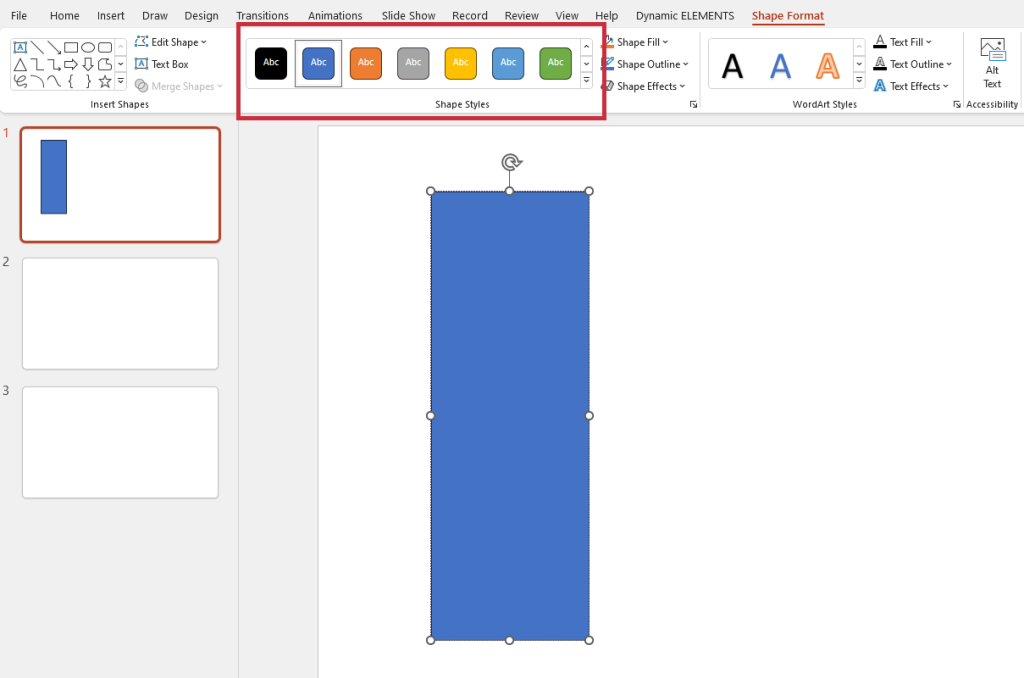Screen dimensions: 1024x678
Task: Choose the oval shape from Insert Shapes
Action: pos(88,47)
